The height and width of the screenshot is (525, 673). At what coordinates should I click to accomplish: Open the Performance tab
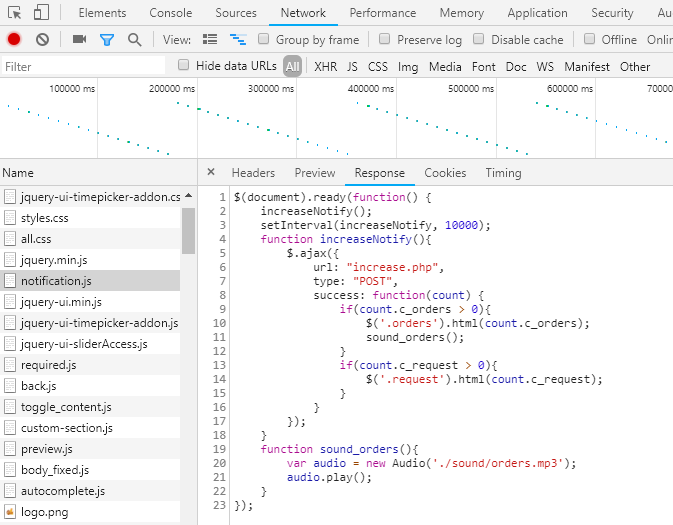point(382,13)
